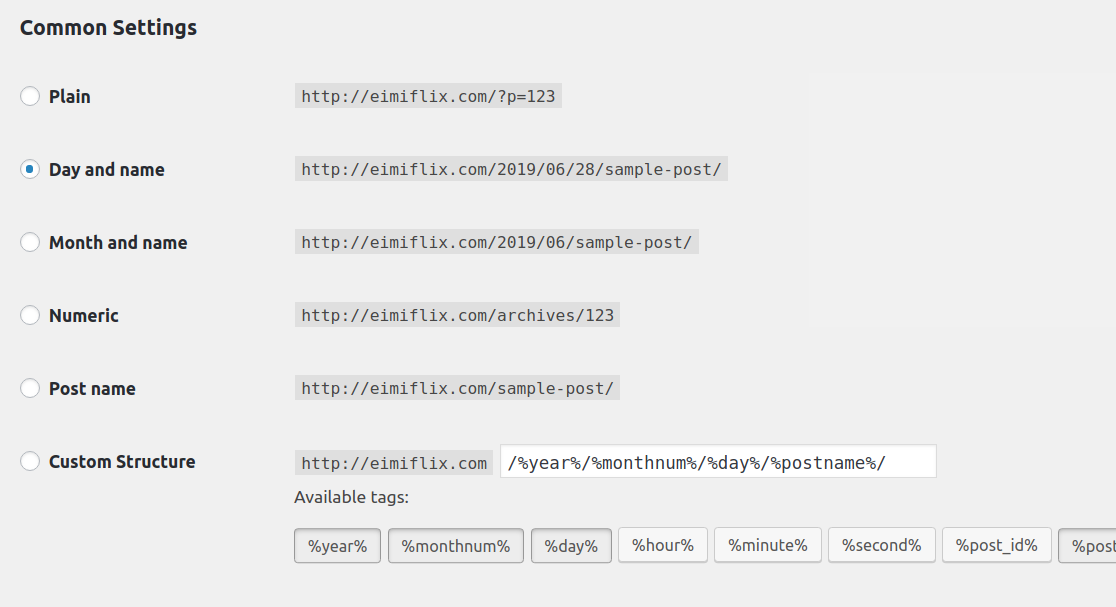Click the Common Settings heading
The width and height of the screenshot is (1116, 607).
107,28
